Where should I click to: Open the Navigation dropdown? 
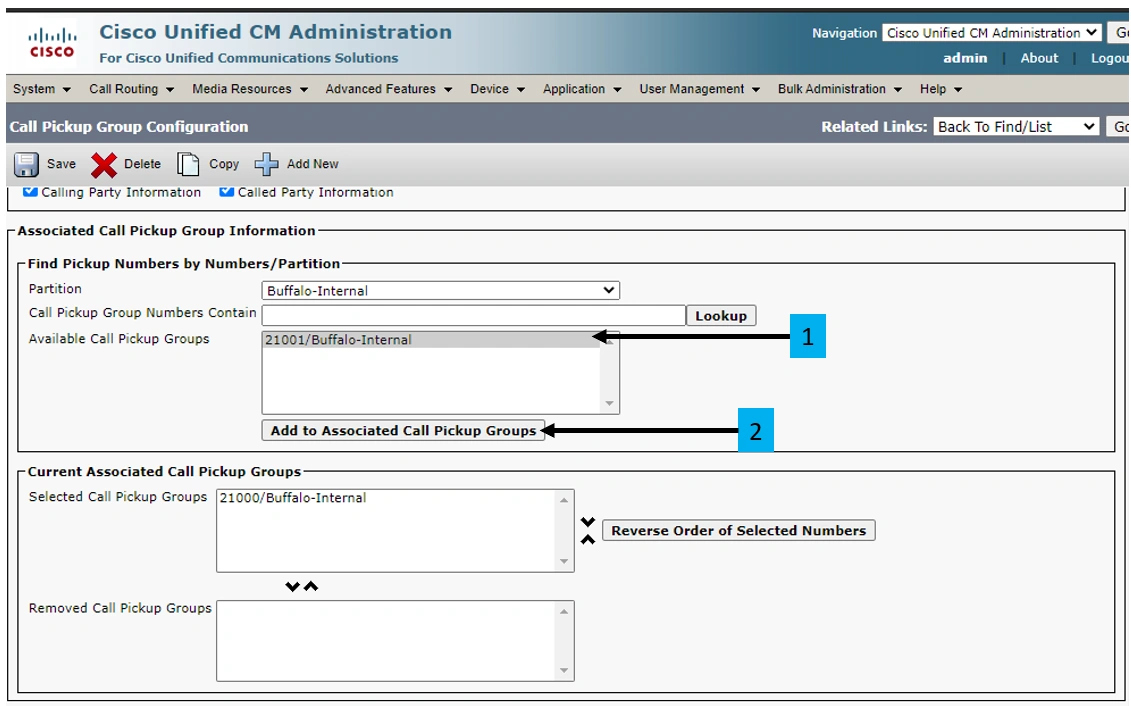[991, 33]
